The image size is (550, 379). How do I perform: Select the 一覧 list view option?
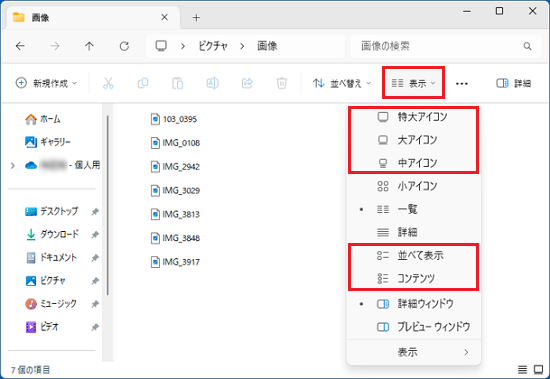click(414, 209)
